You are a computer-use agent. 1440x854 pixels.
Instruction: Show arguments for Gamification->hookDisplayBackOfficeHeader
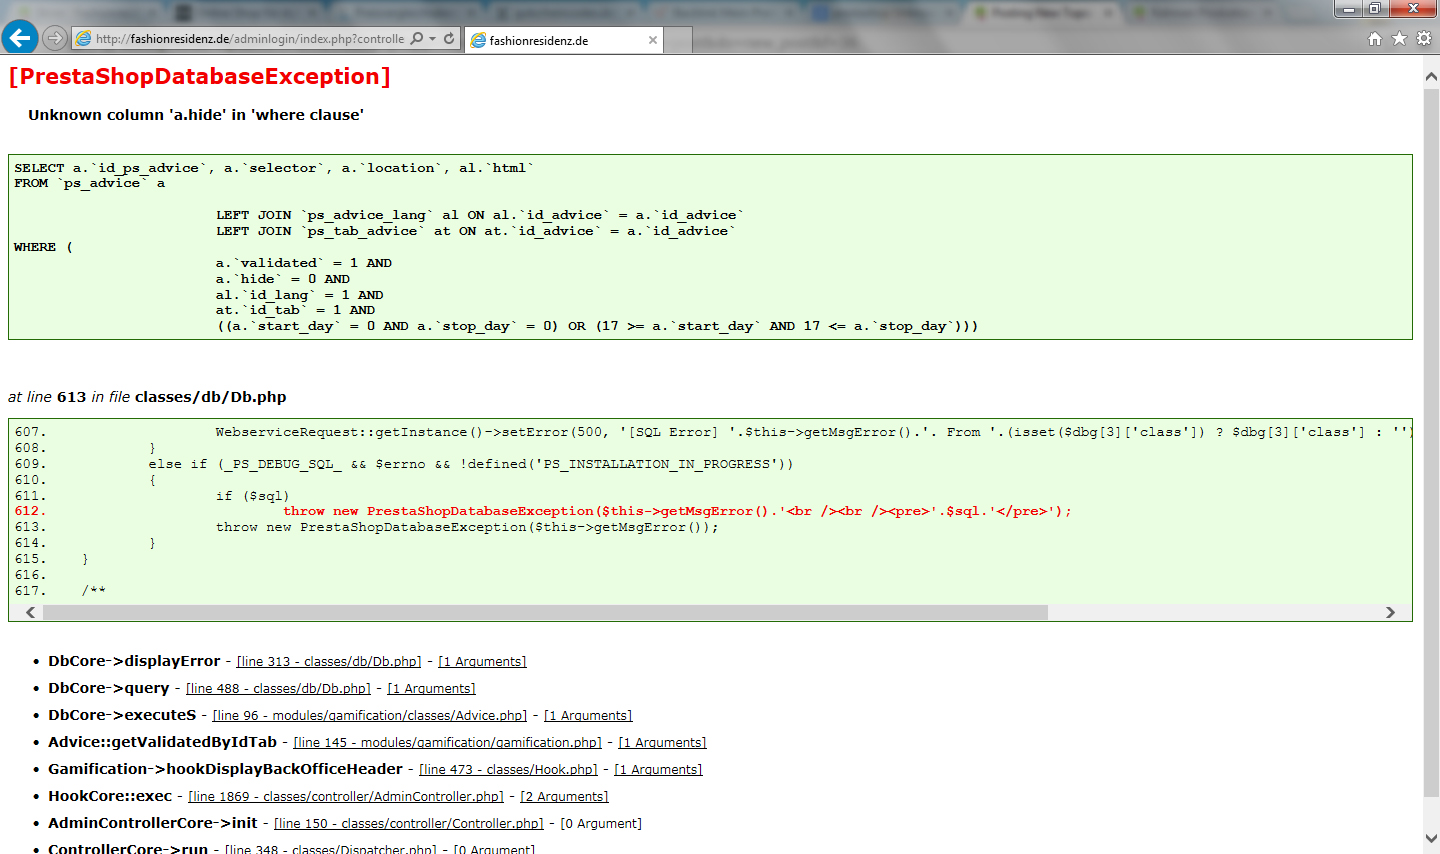tap(658, 770)
